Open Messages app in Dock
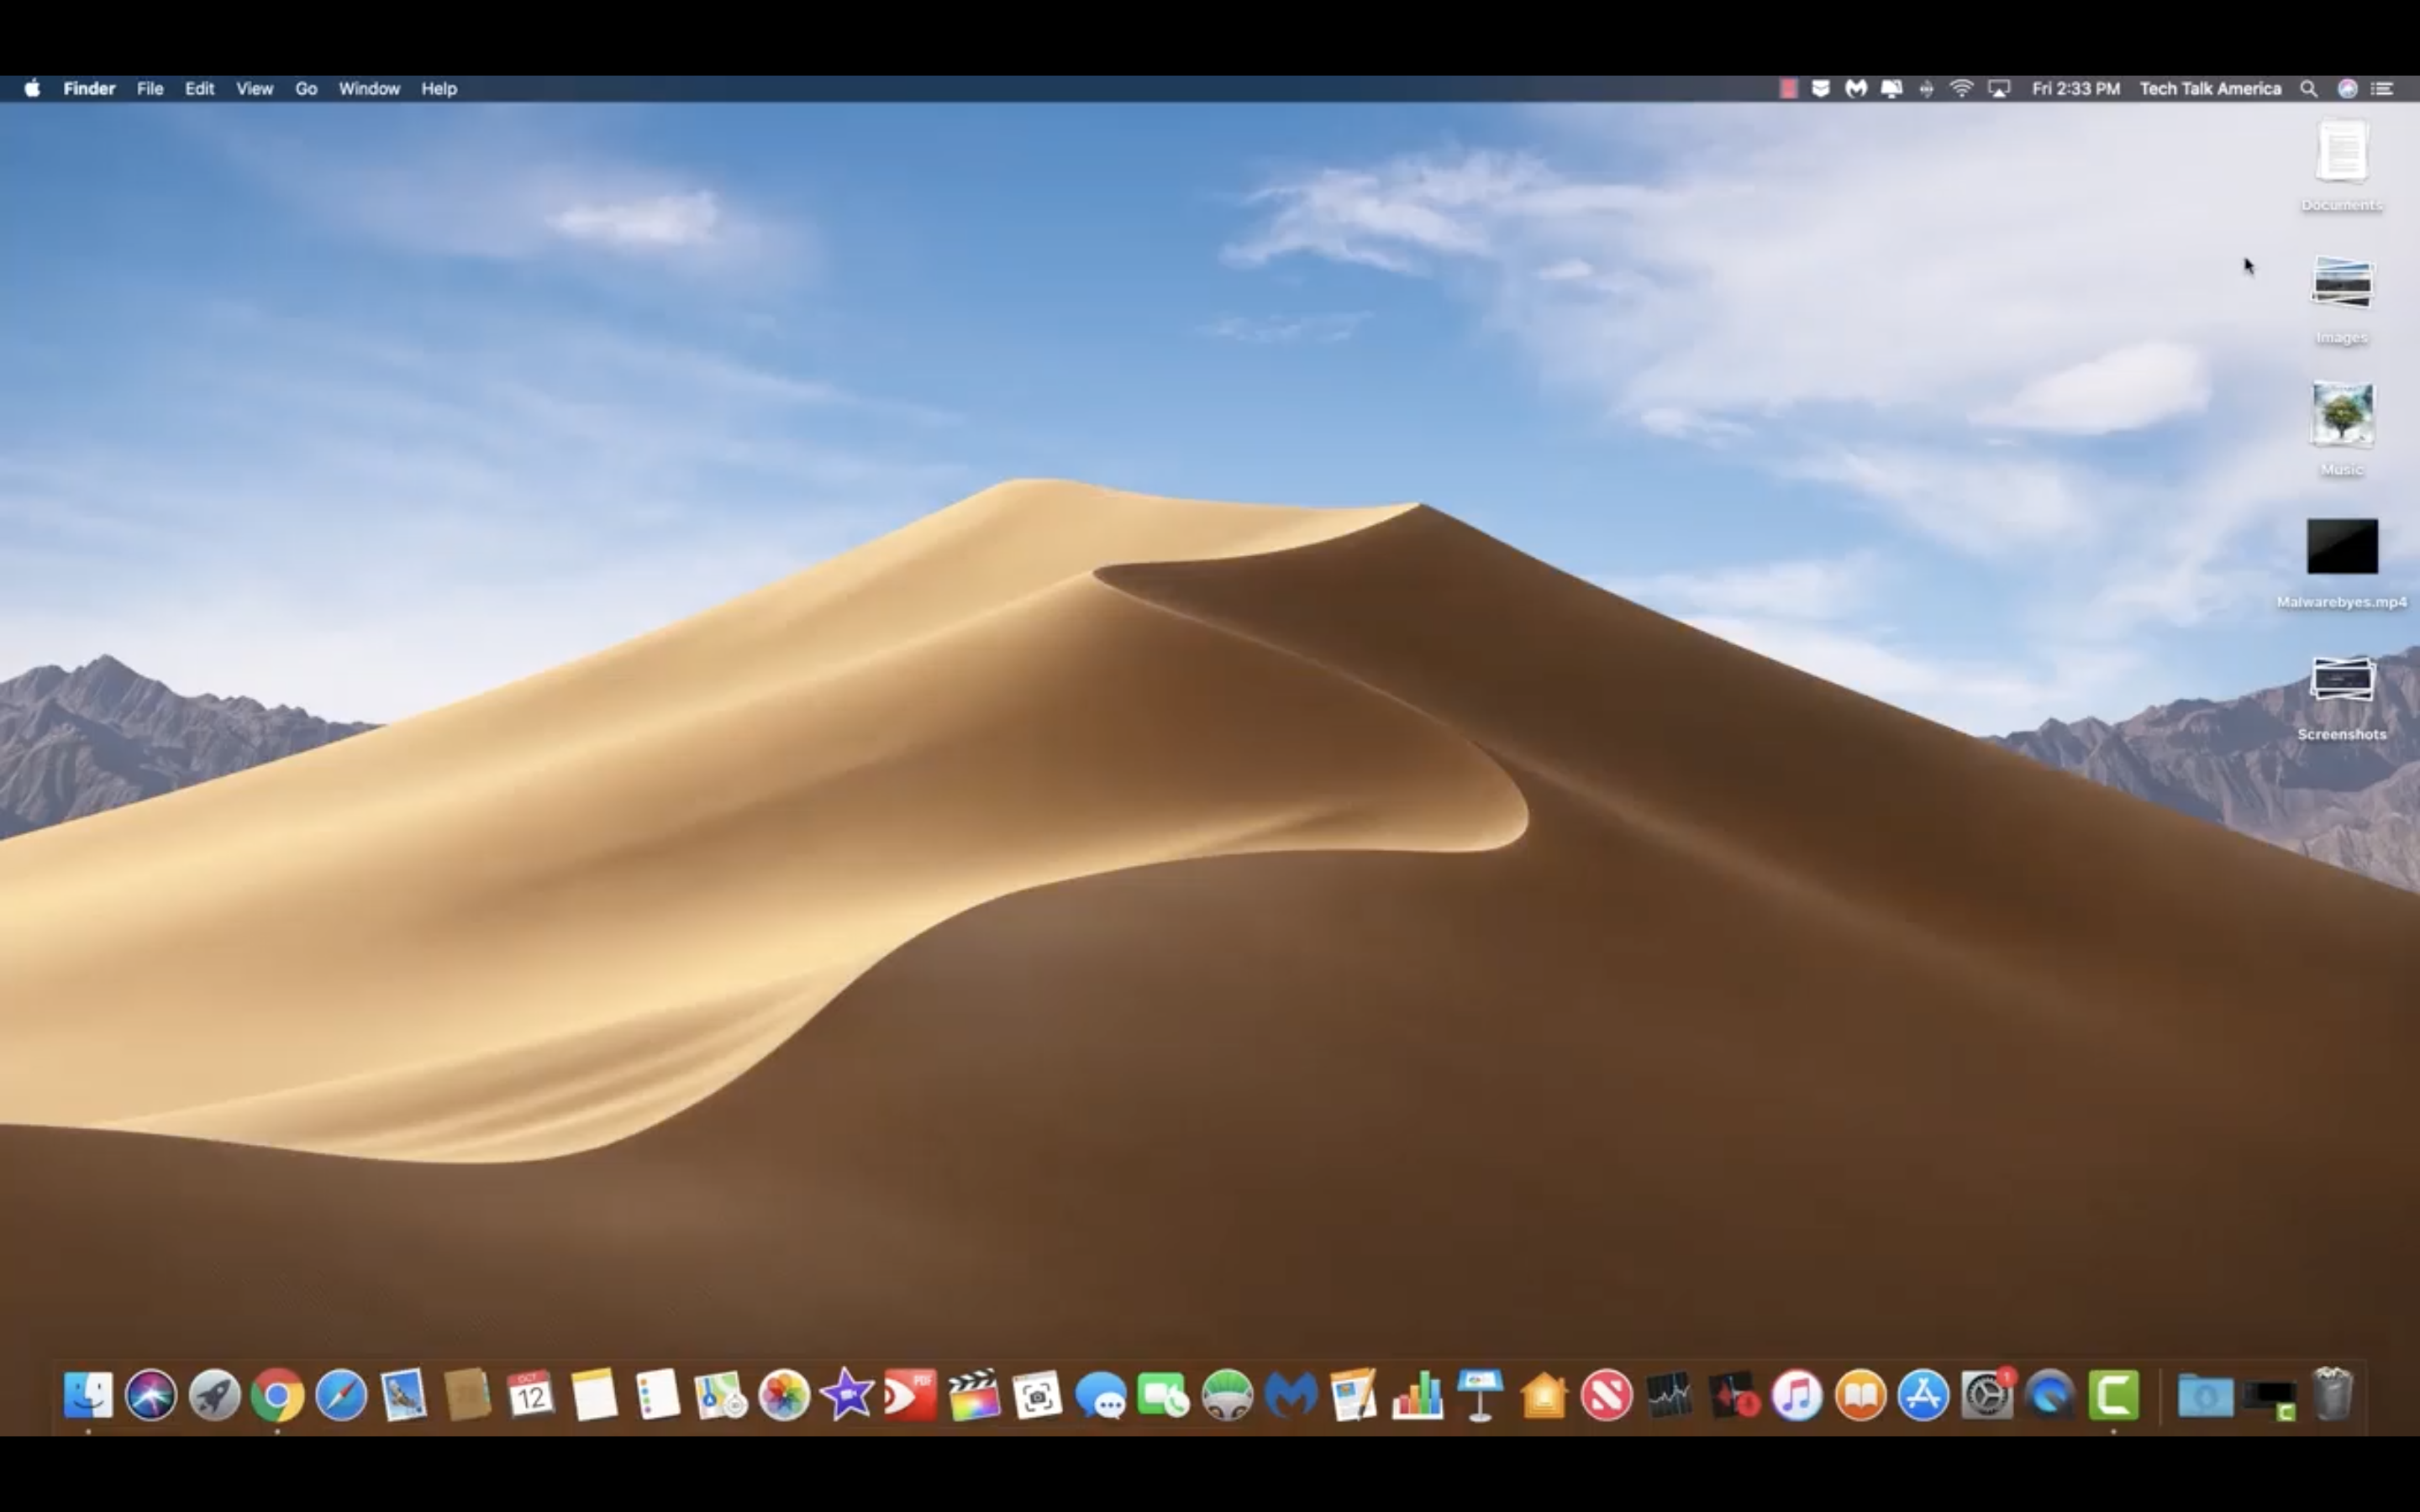Screen dimensions: 2420x1512 tap(1100, 1395)
